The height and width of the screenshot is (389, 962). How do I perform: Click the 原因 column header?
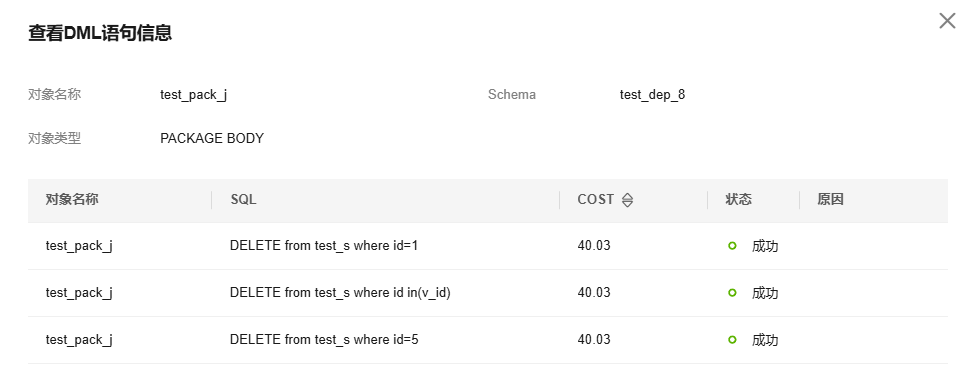point(831,199)
